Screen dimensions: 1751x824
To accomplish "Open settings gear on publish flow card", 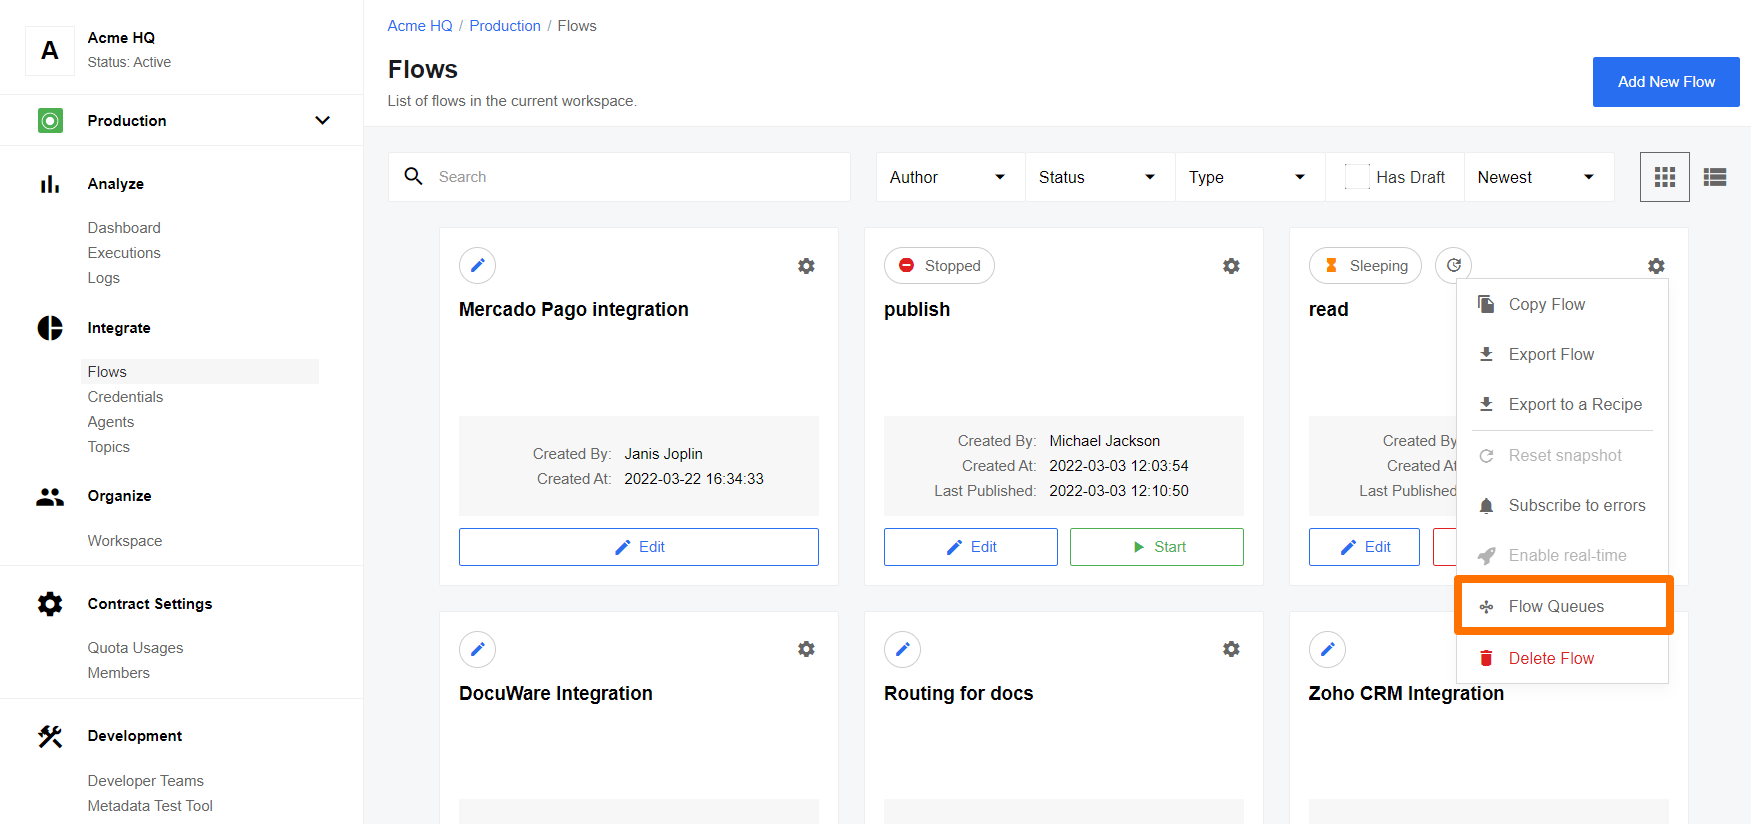I will (x=1231, y=266).
